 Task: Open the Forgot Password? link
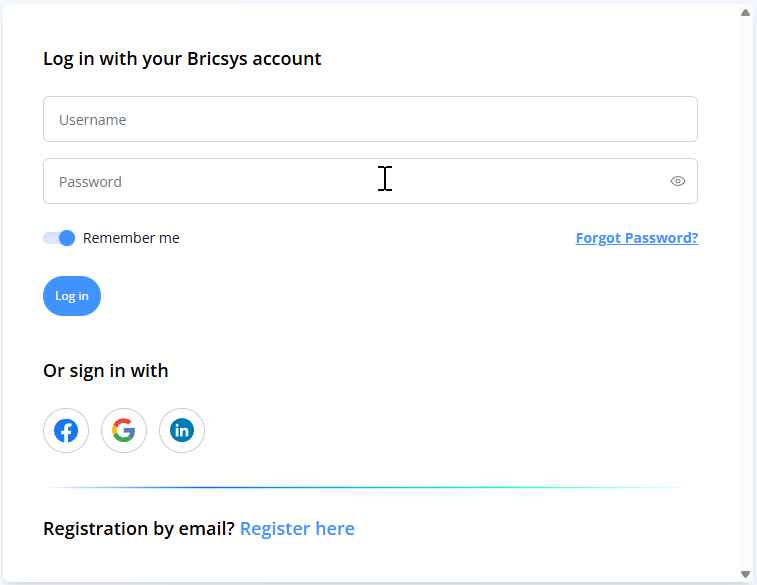(637, 238)
